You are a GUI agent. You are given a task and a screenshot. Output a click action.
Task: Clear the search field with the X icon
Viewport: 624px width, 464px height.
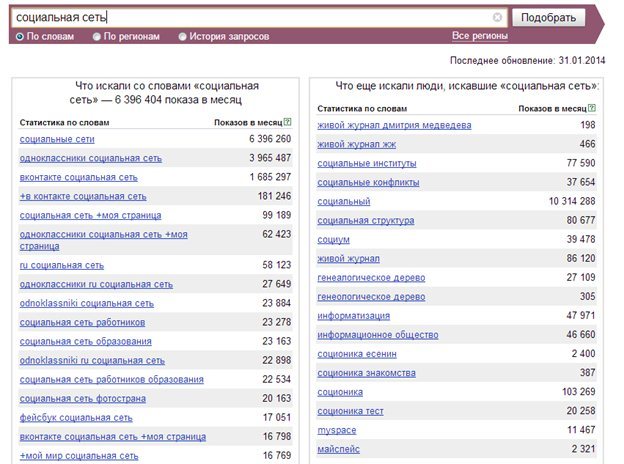click(x=497, y=17)
